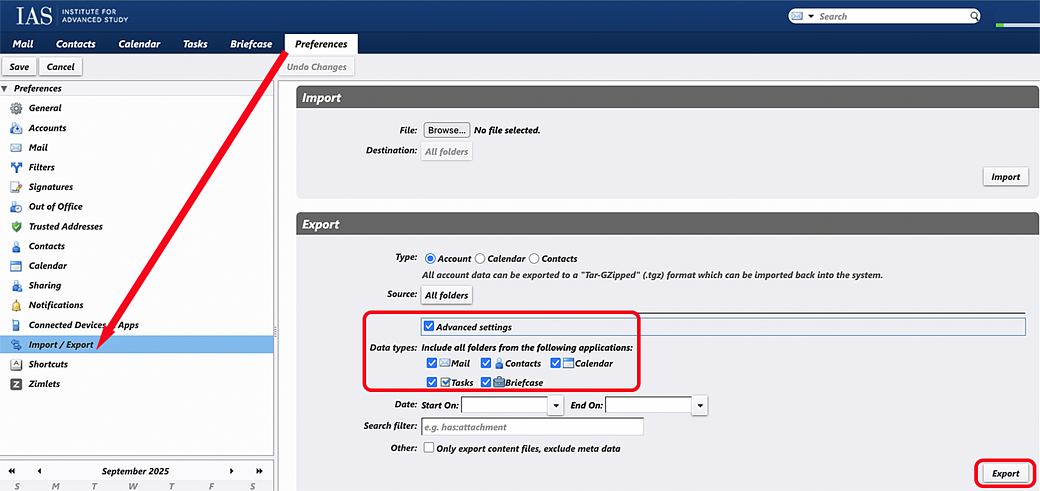This screenshot has height=491, width=1040.
Task: Click the Export button
Action: pos(1006,474)
